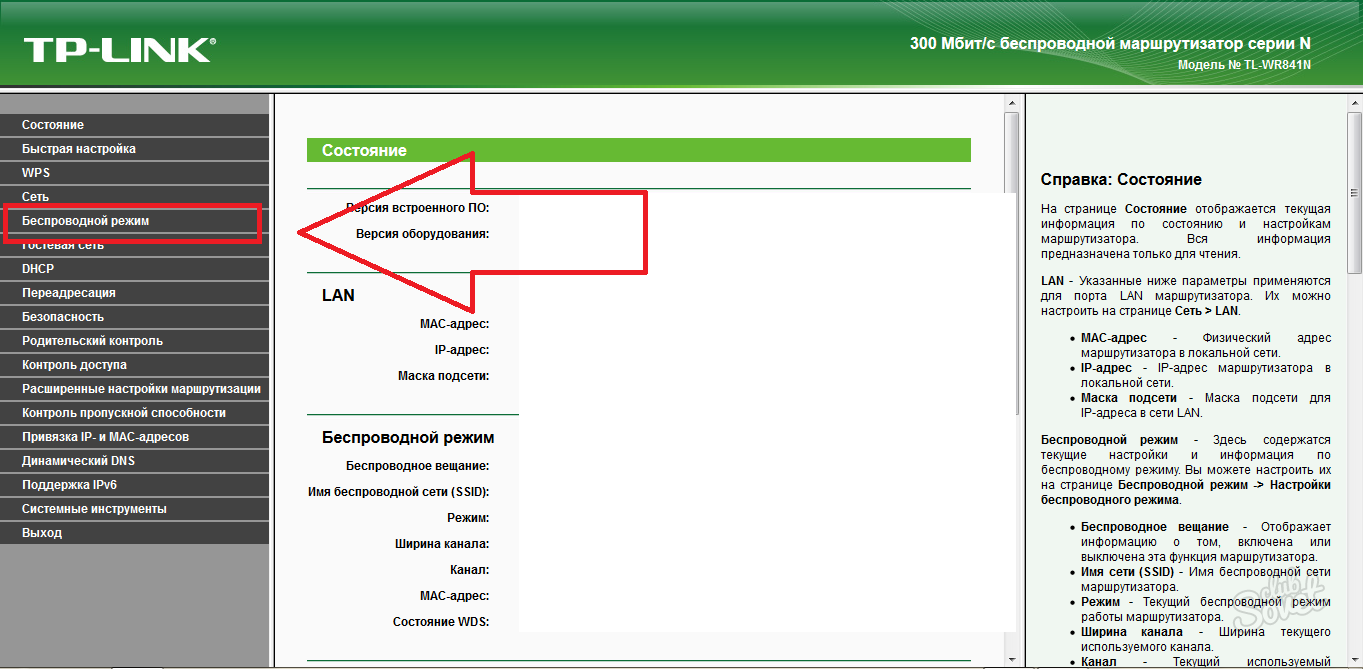Screen dimensions: 1363x669
Task: Select Расширенные настройки маршрутизации
Action: point(141,389)
